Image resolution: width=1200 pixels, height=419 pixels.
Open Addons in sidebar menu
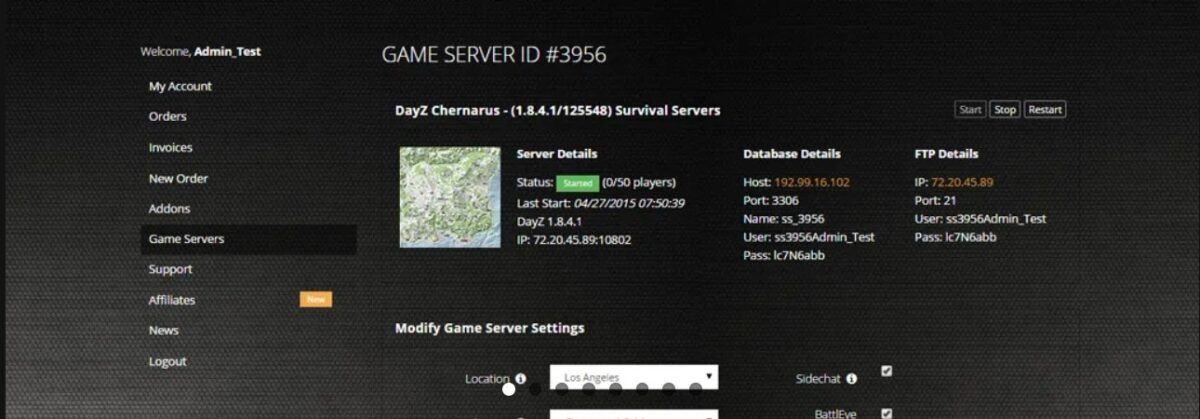click(x=169, y=209)
